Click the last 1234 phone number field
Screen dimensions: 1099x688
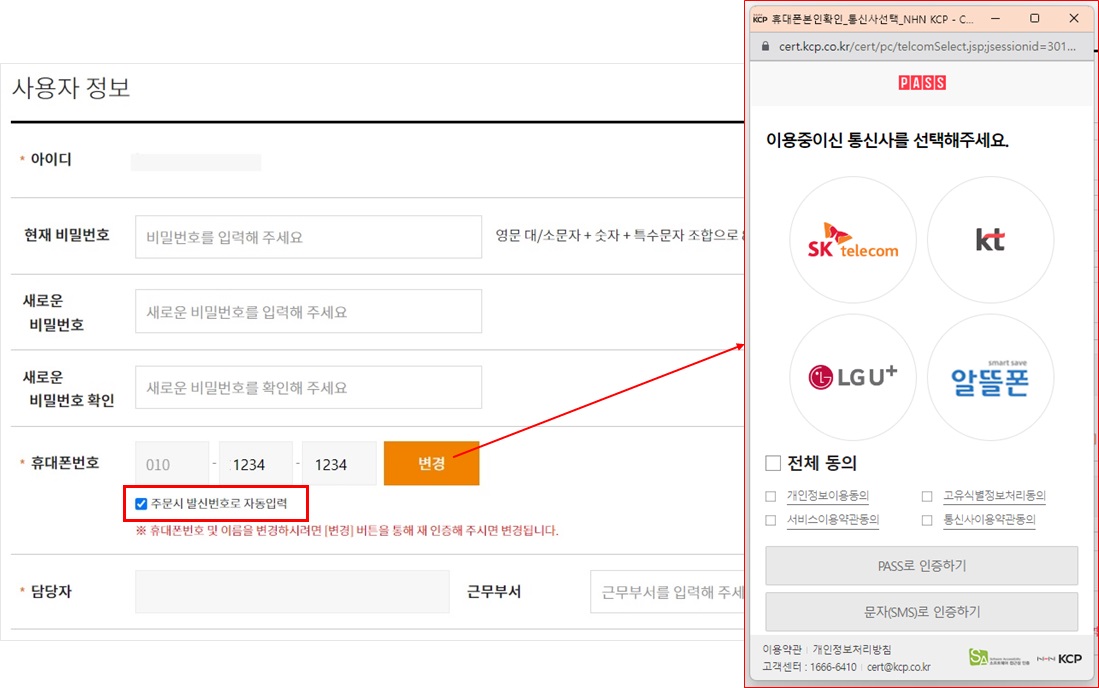point(339,463)
